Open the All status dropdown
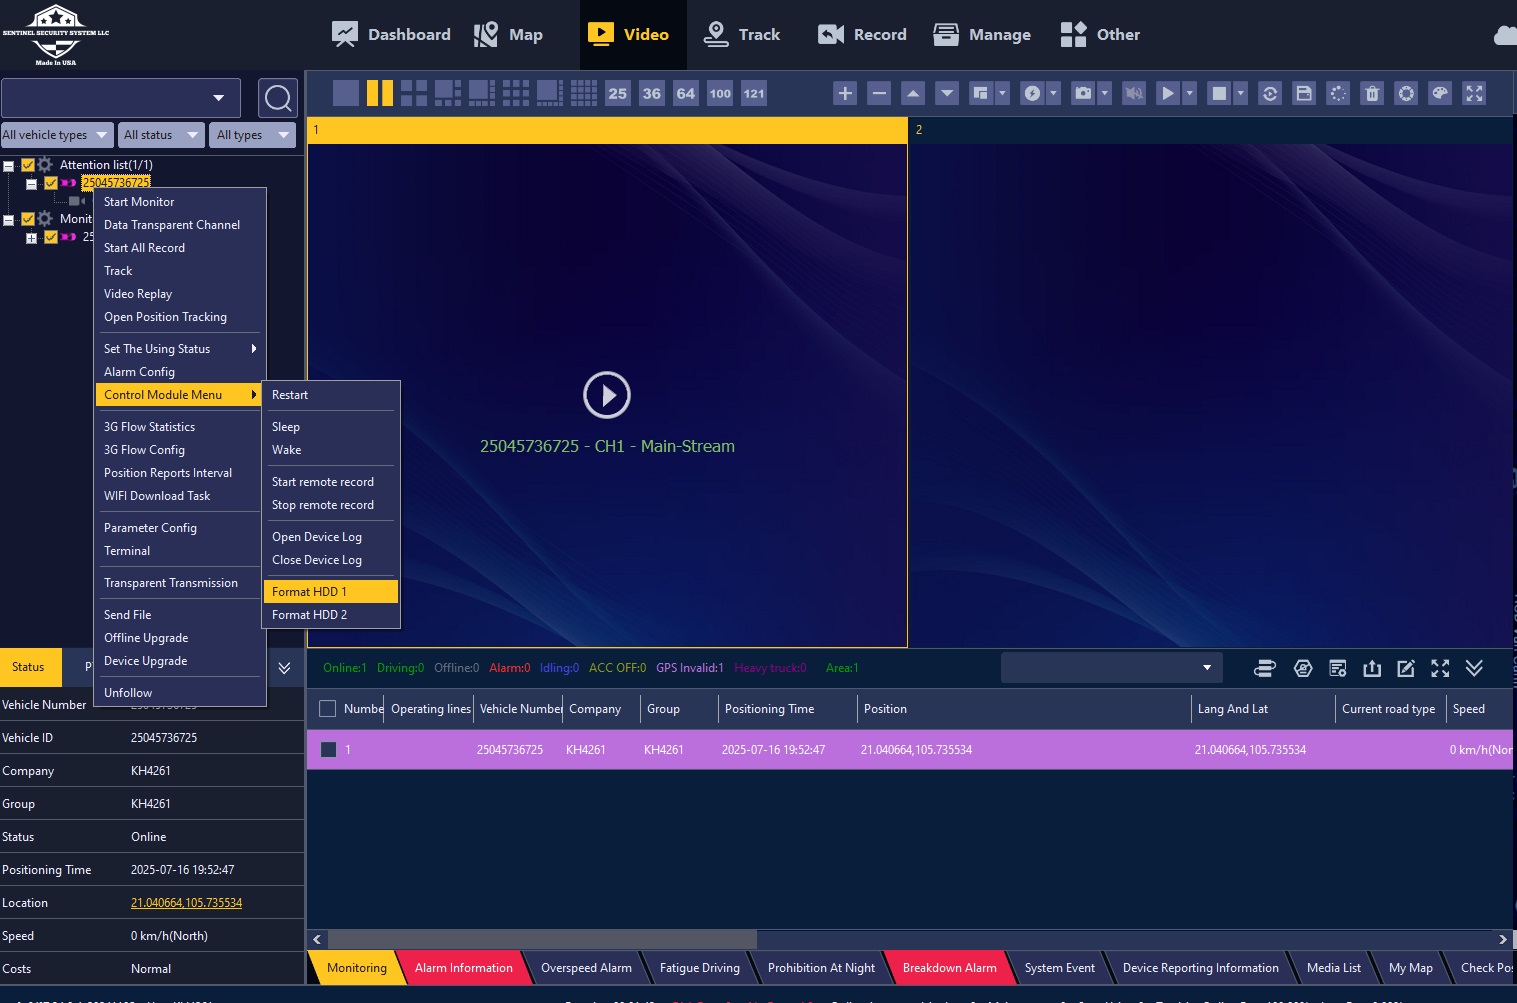Screen dimensions: 1517x1003 160,135
